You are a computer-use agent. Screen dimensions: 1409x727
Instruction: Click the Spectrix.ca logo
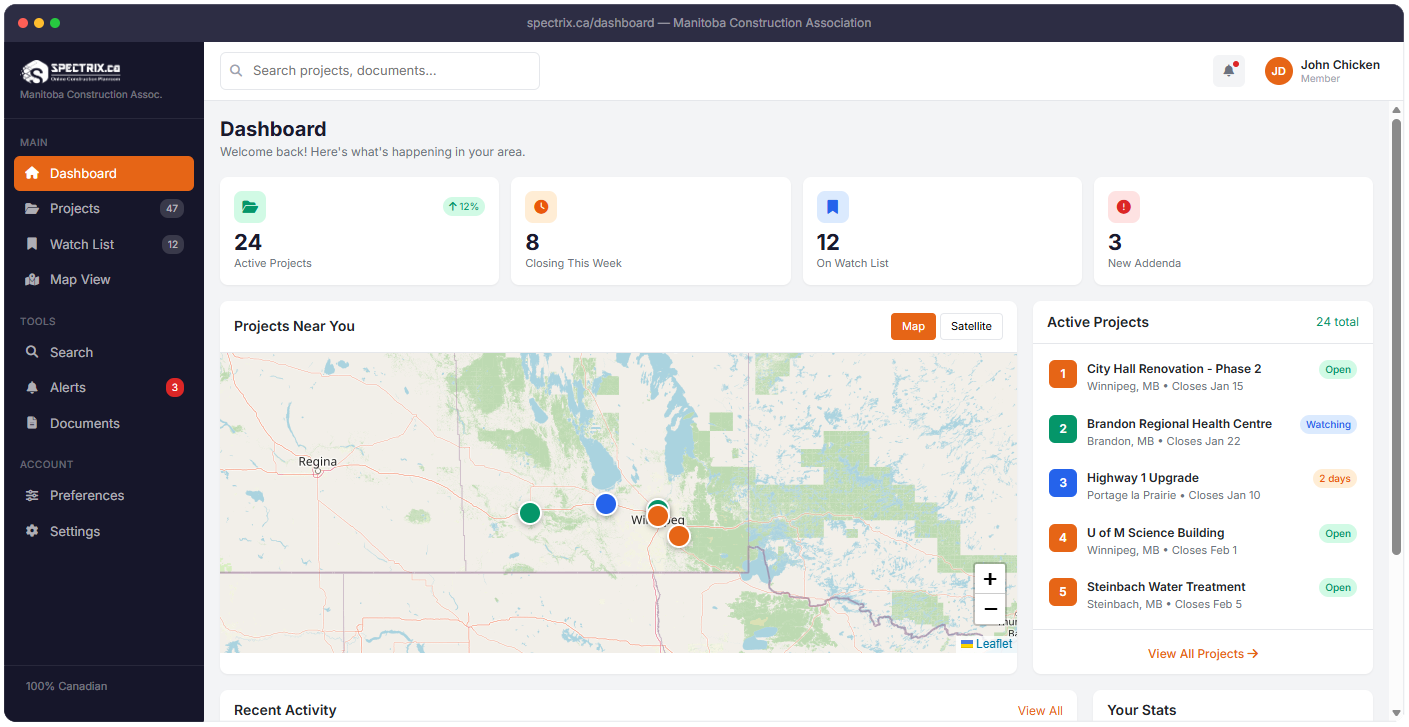tap(70, 71)
